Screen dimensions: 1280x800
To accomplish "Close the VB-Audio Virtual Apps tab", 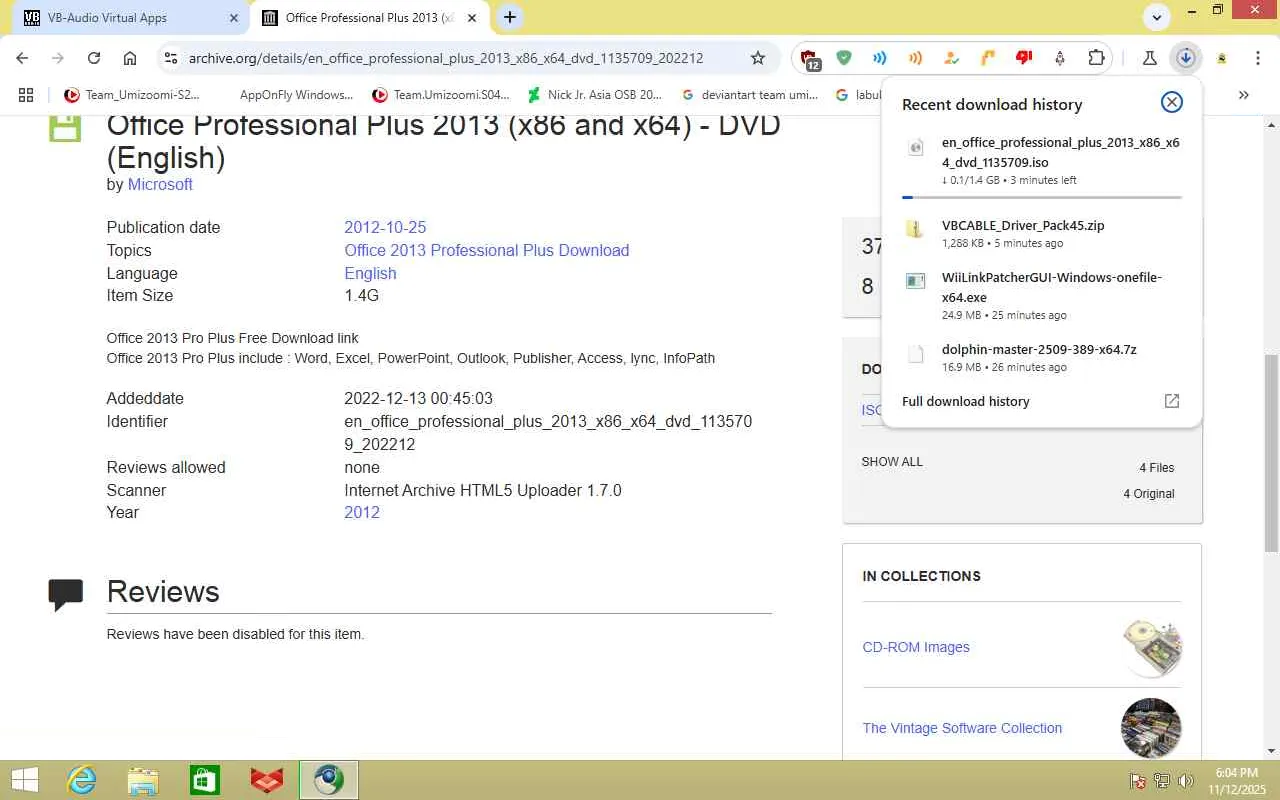I will (x=234, y=17).
